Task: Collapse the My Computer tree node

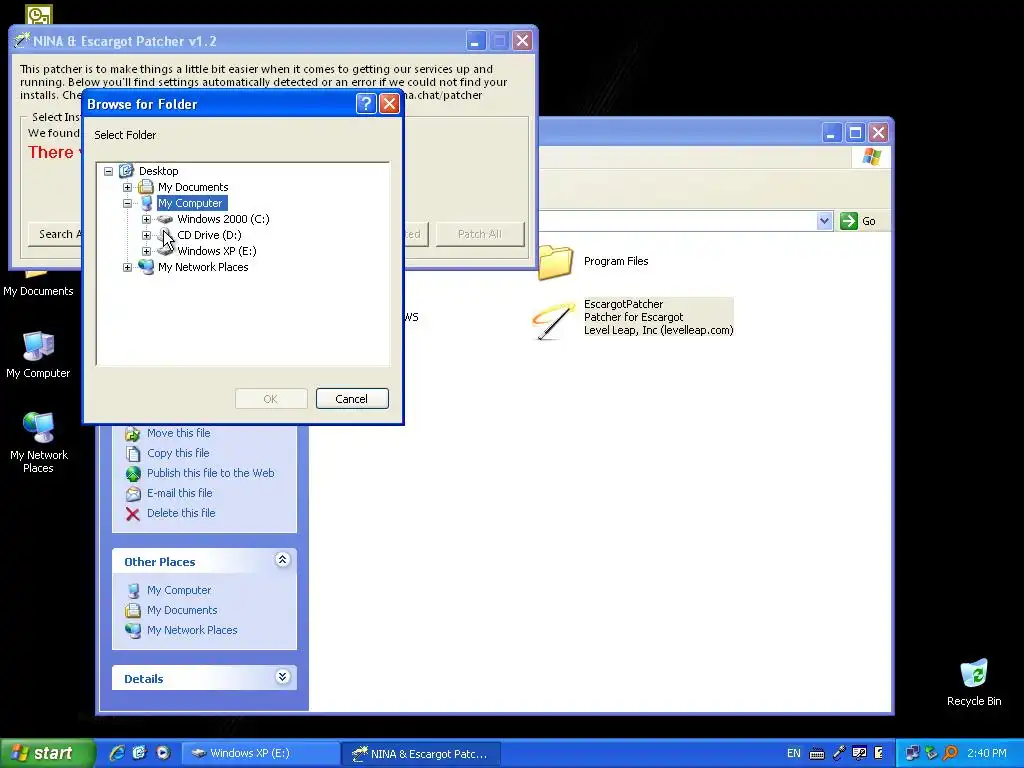Action: [x=127, y=203]
